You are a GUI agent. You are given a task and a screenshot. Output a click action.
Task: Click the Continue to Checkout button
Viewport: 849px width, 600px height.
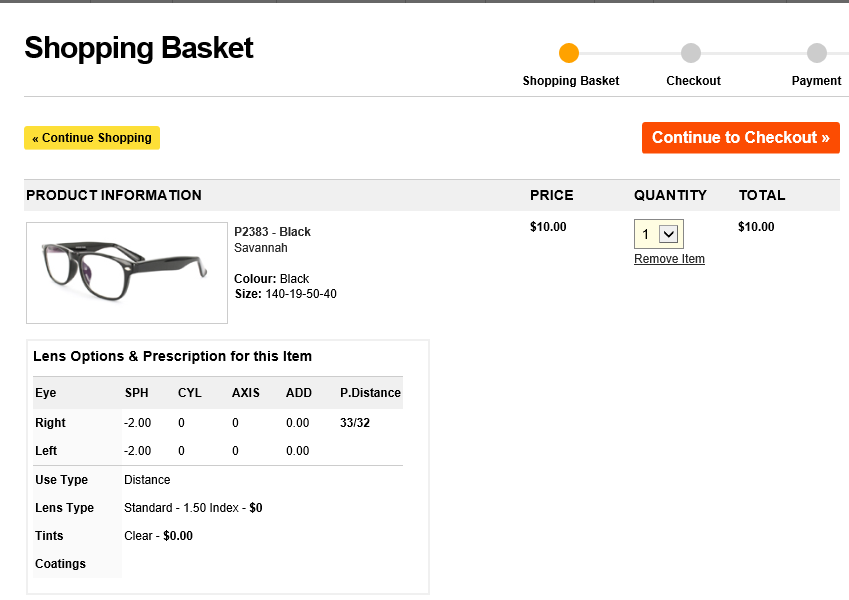click(x=740, y=138)
